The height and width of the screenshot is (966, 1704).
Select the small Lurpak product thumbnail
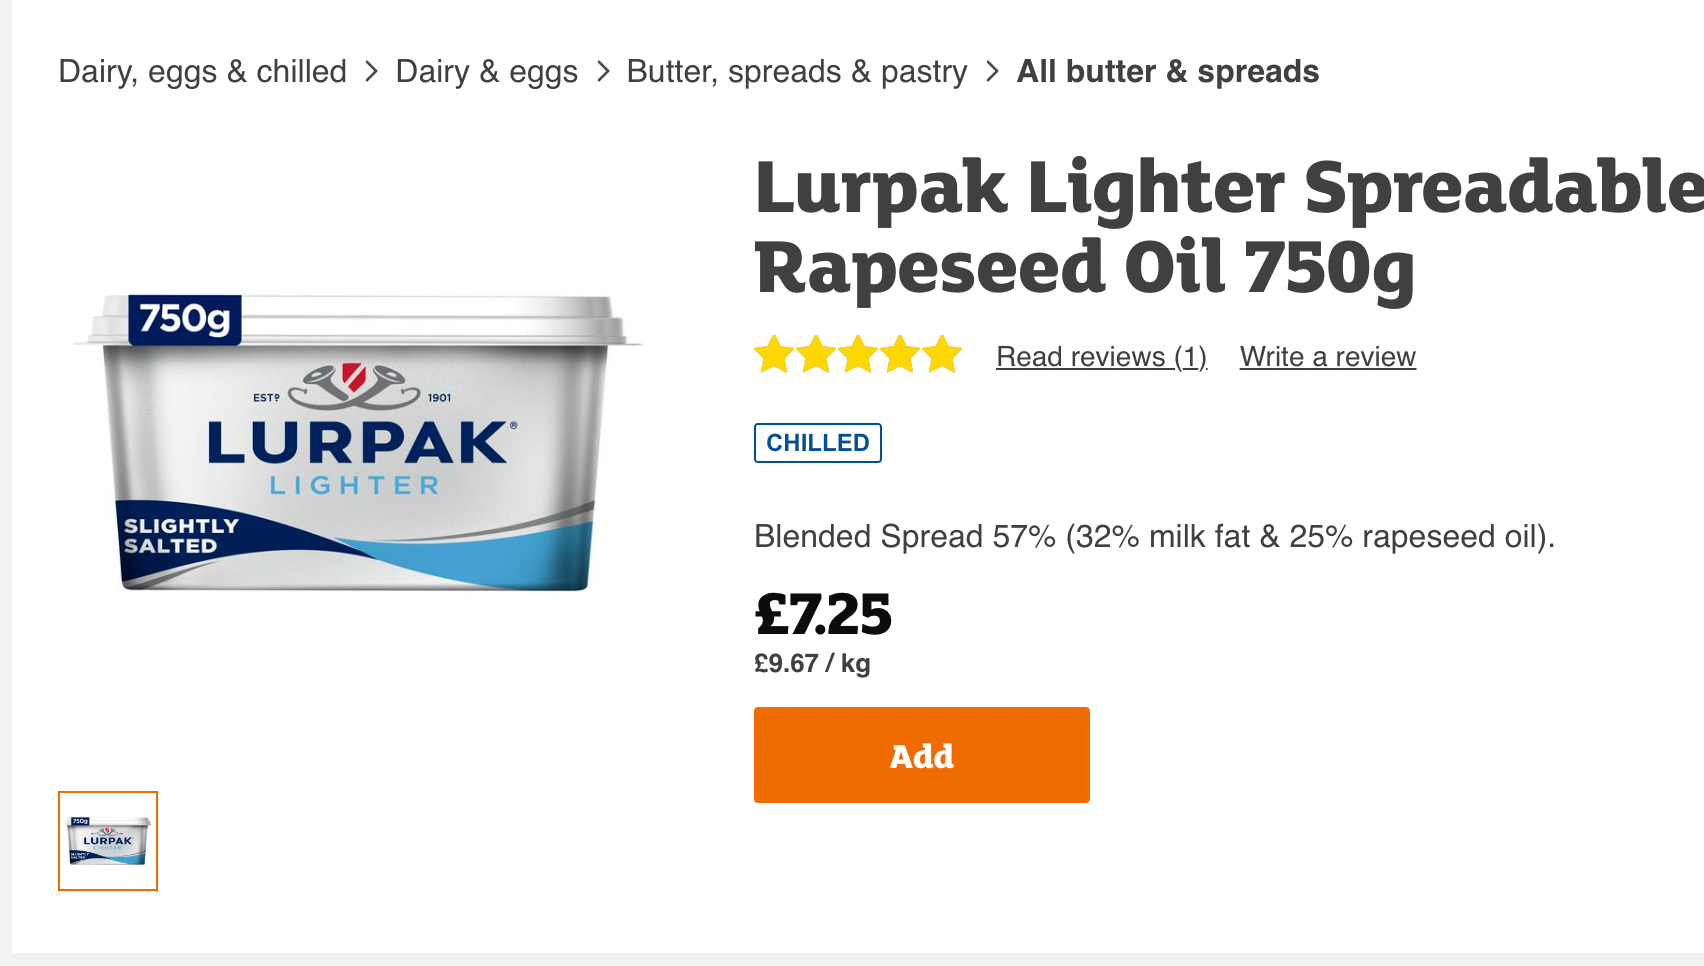pos(107,842)
